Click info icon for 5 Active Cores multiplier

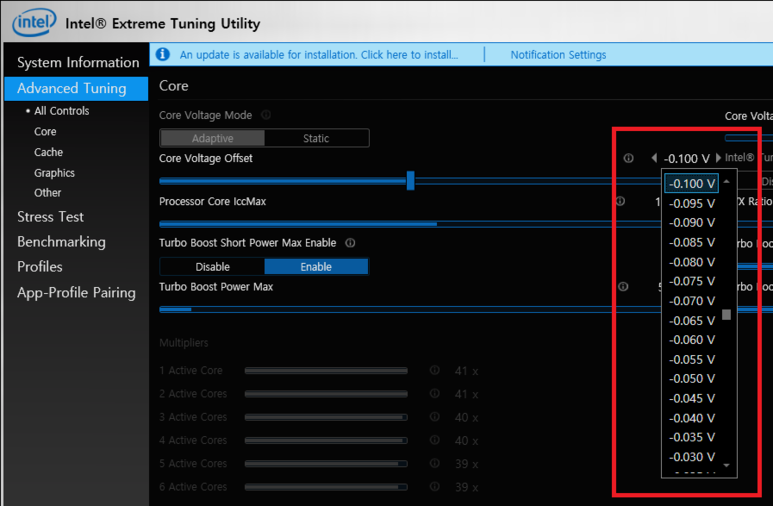(x=434, y=463)
